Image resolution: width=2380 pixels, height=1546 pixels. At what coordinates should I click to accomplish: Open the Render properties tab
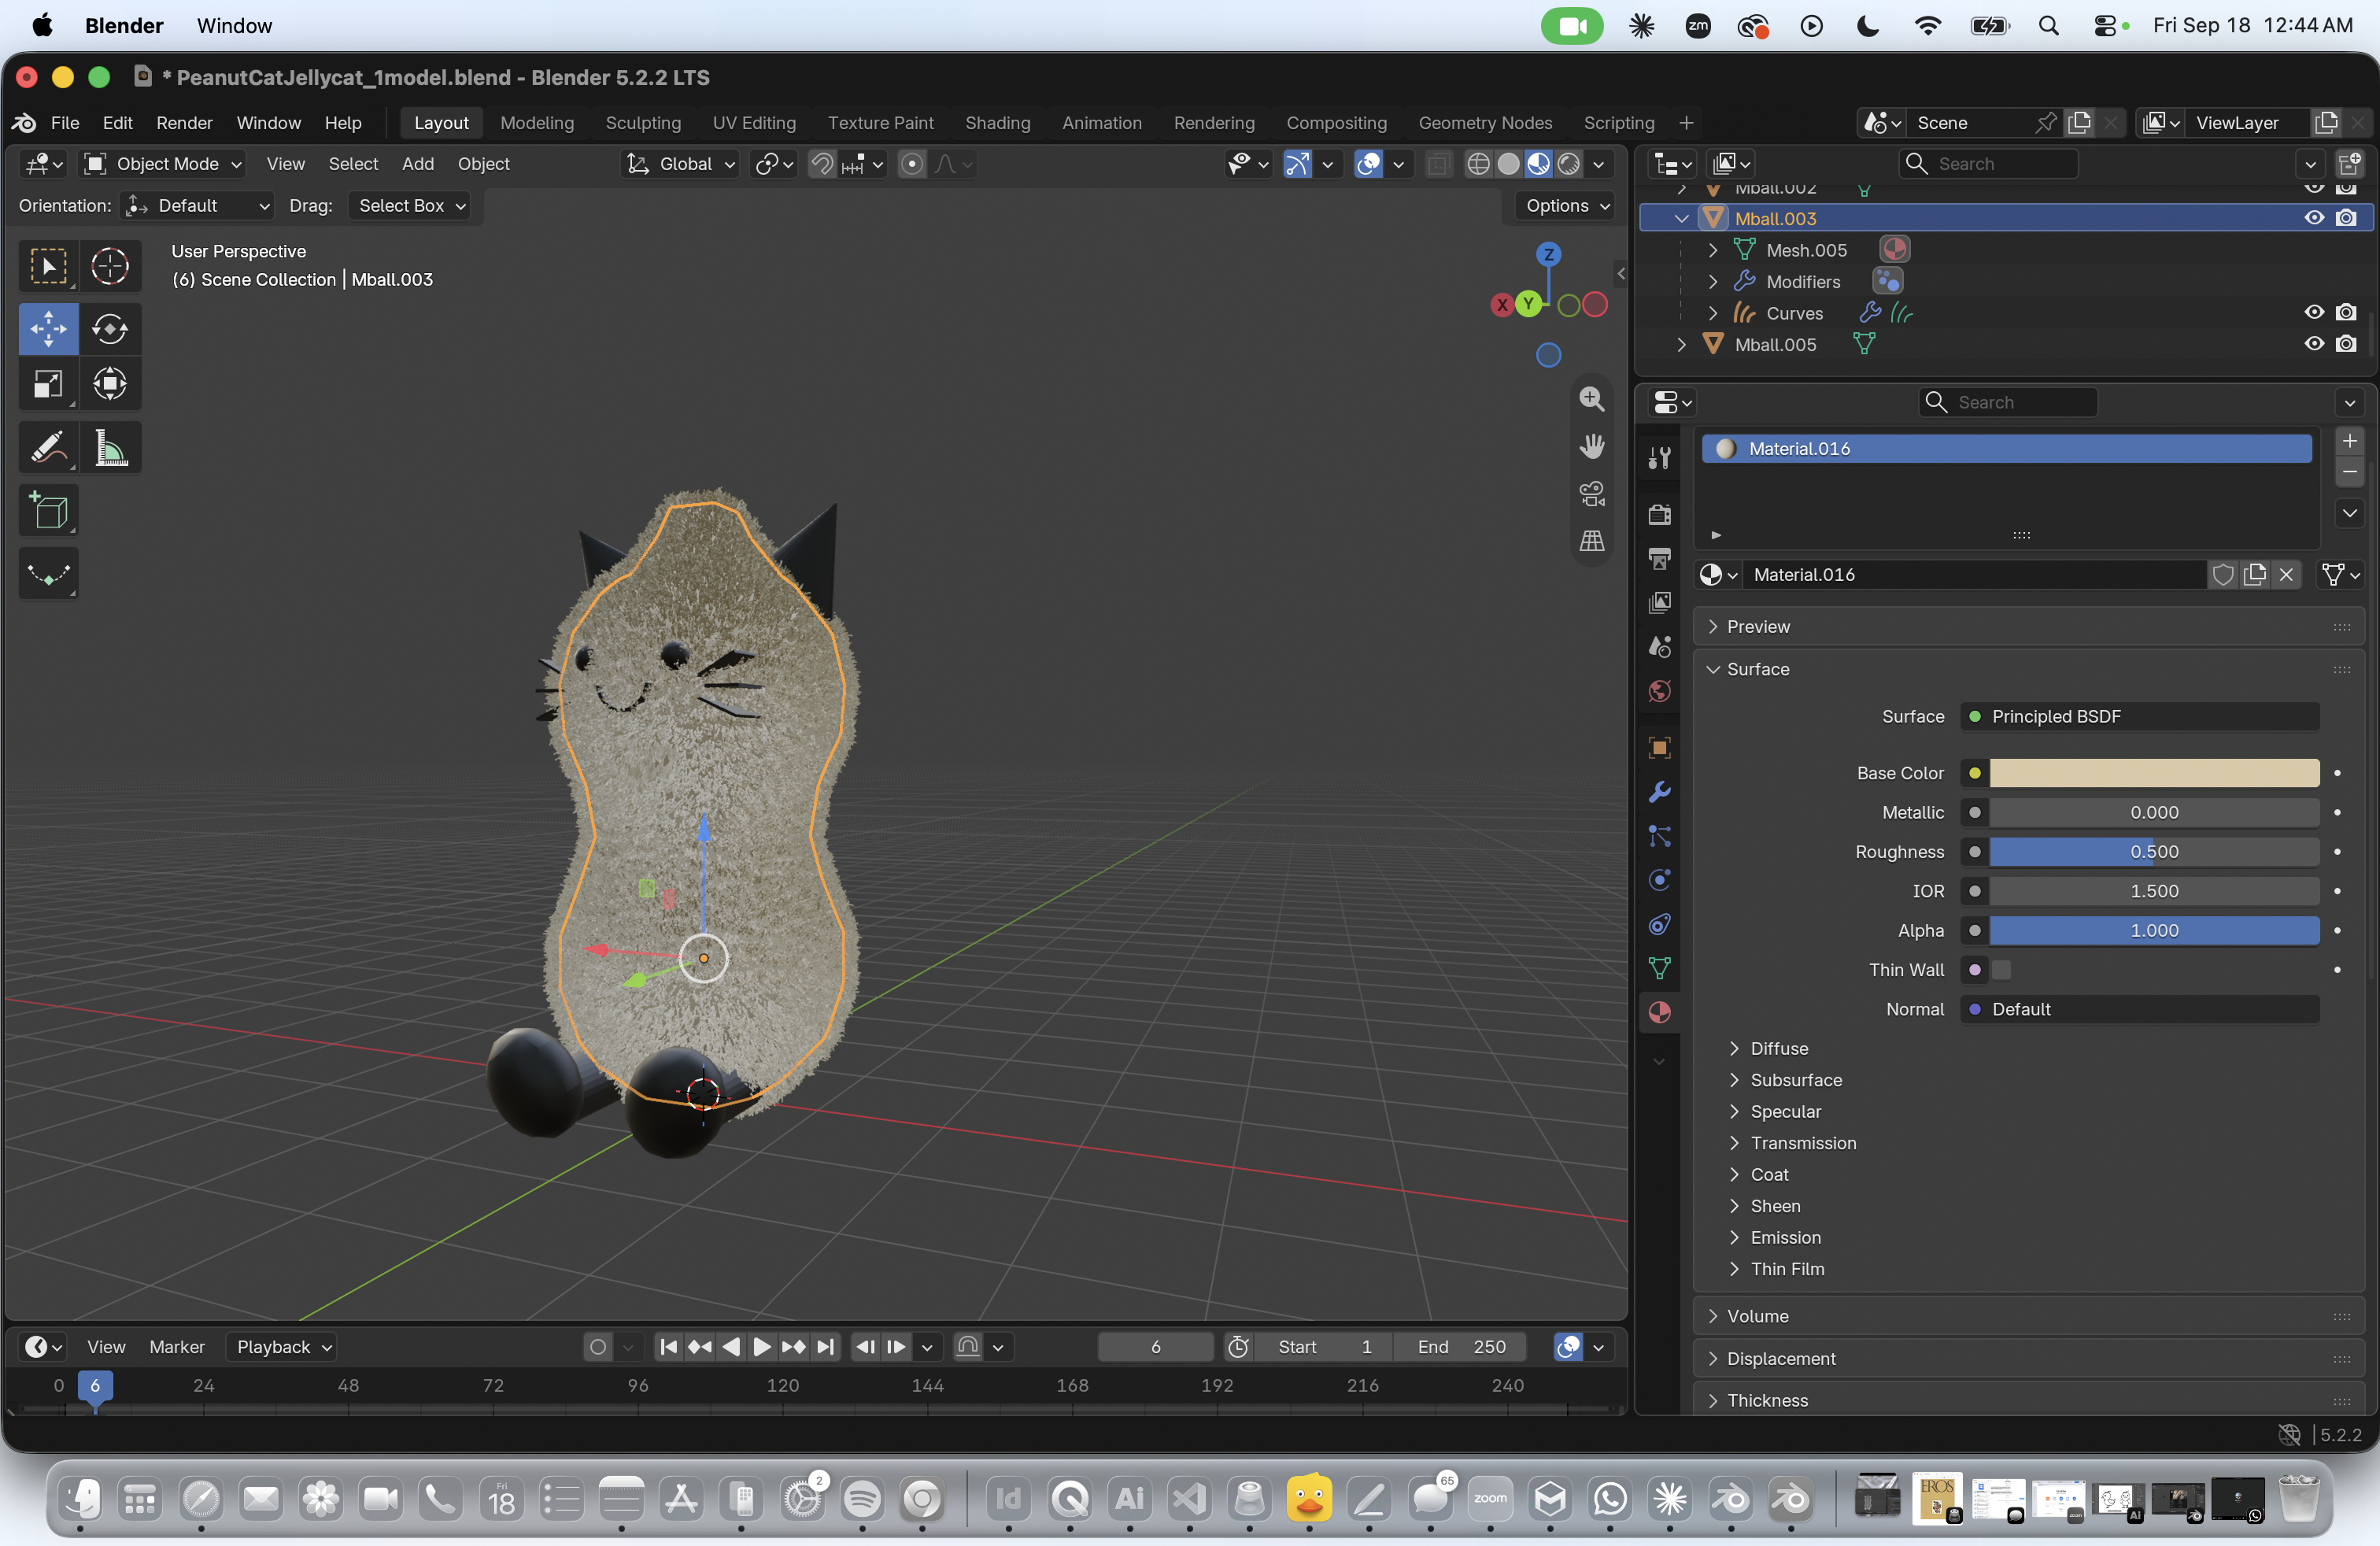1660,514
